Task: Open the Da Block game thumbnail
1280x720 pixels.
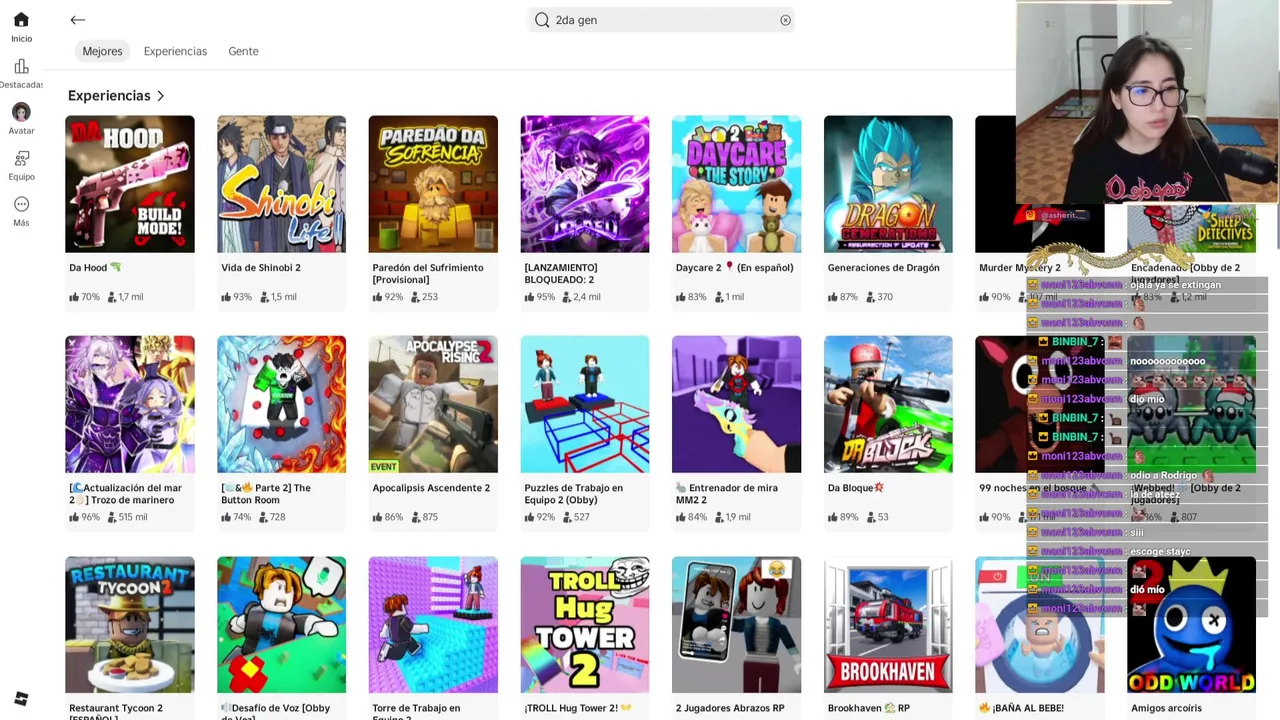Action: [888, 404]
